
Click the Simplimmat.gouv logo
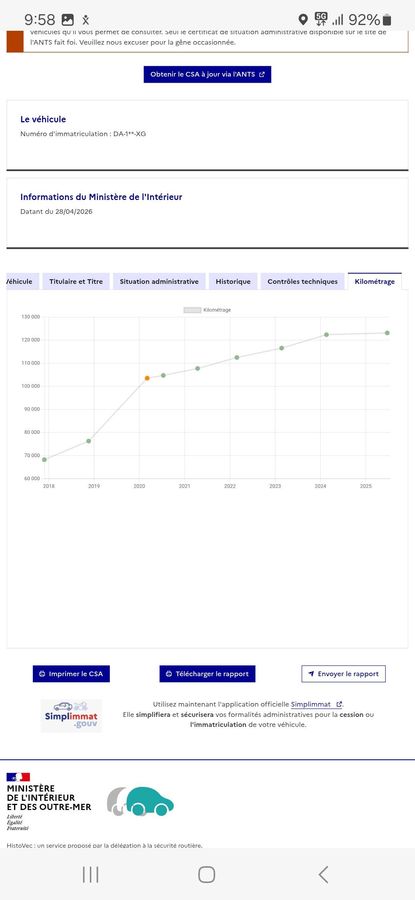pos(71,715)
